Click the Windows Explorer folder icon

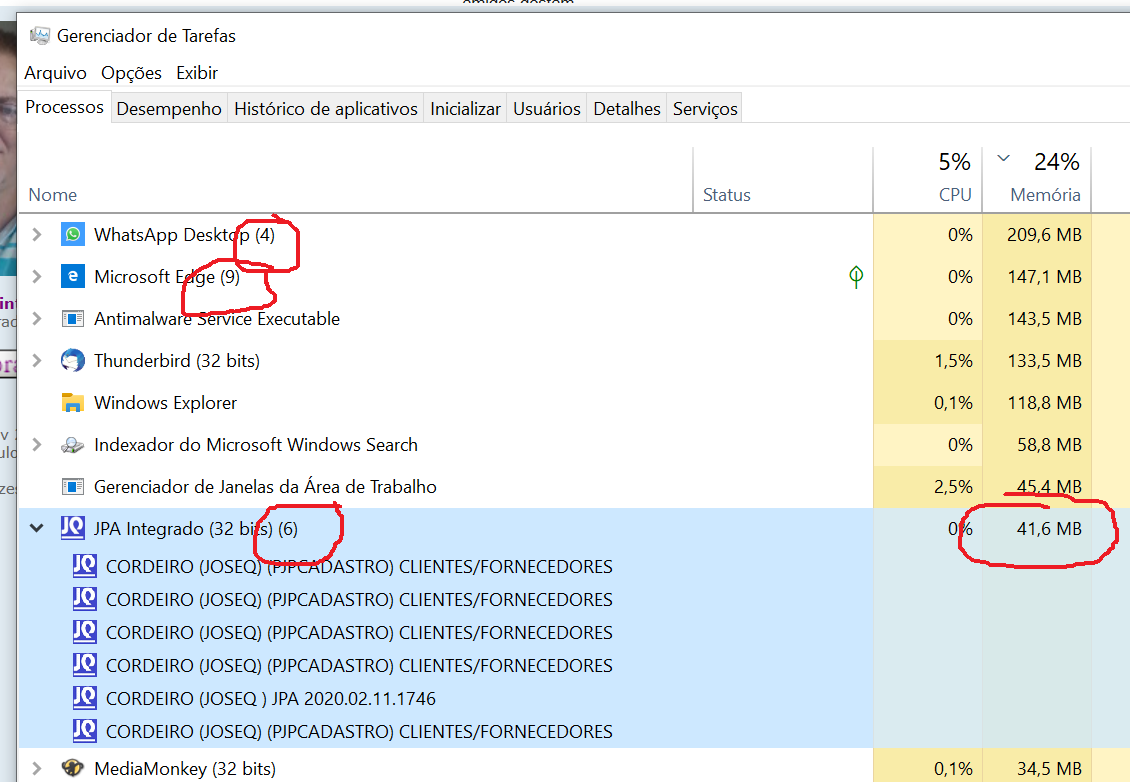pyautogui.click(x=72, y=403)
